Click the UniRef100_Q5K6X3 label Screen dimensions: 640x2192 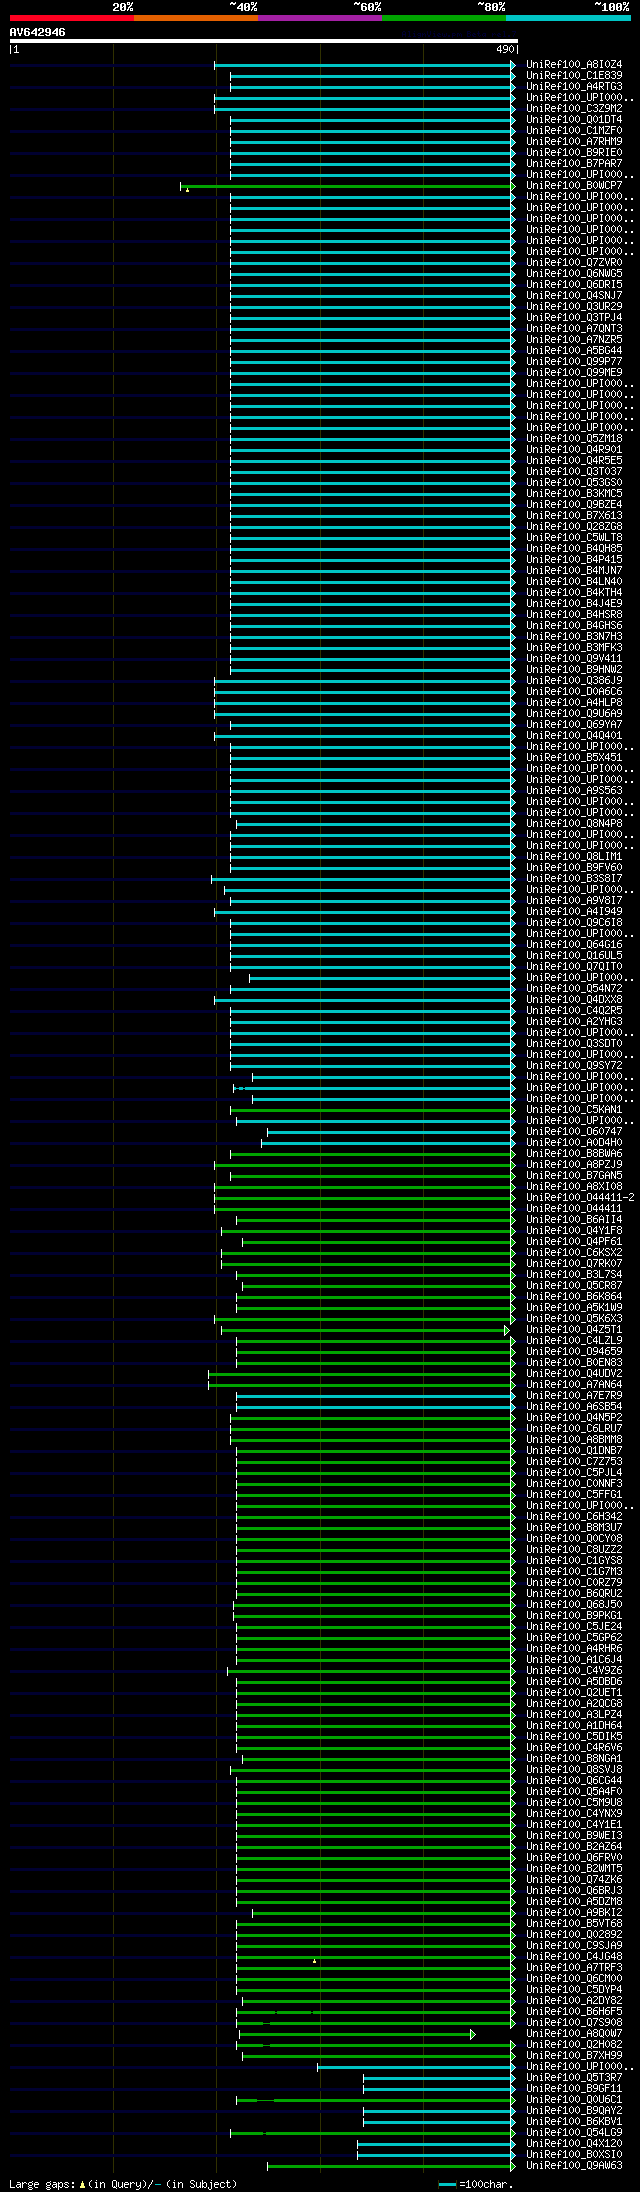pyautogui.click(x=574, y=1319)
